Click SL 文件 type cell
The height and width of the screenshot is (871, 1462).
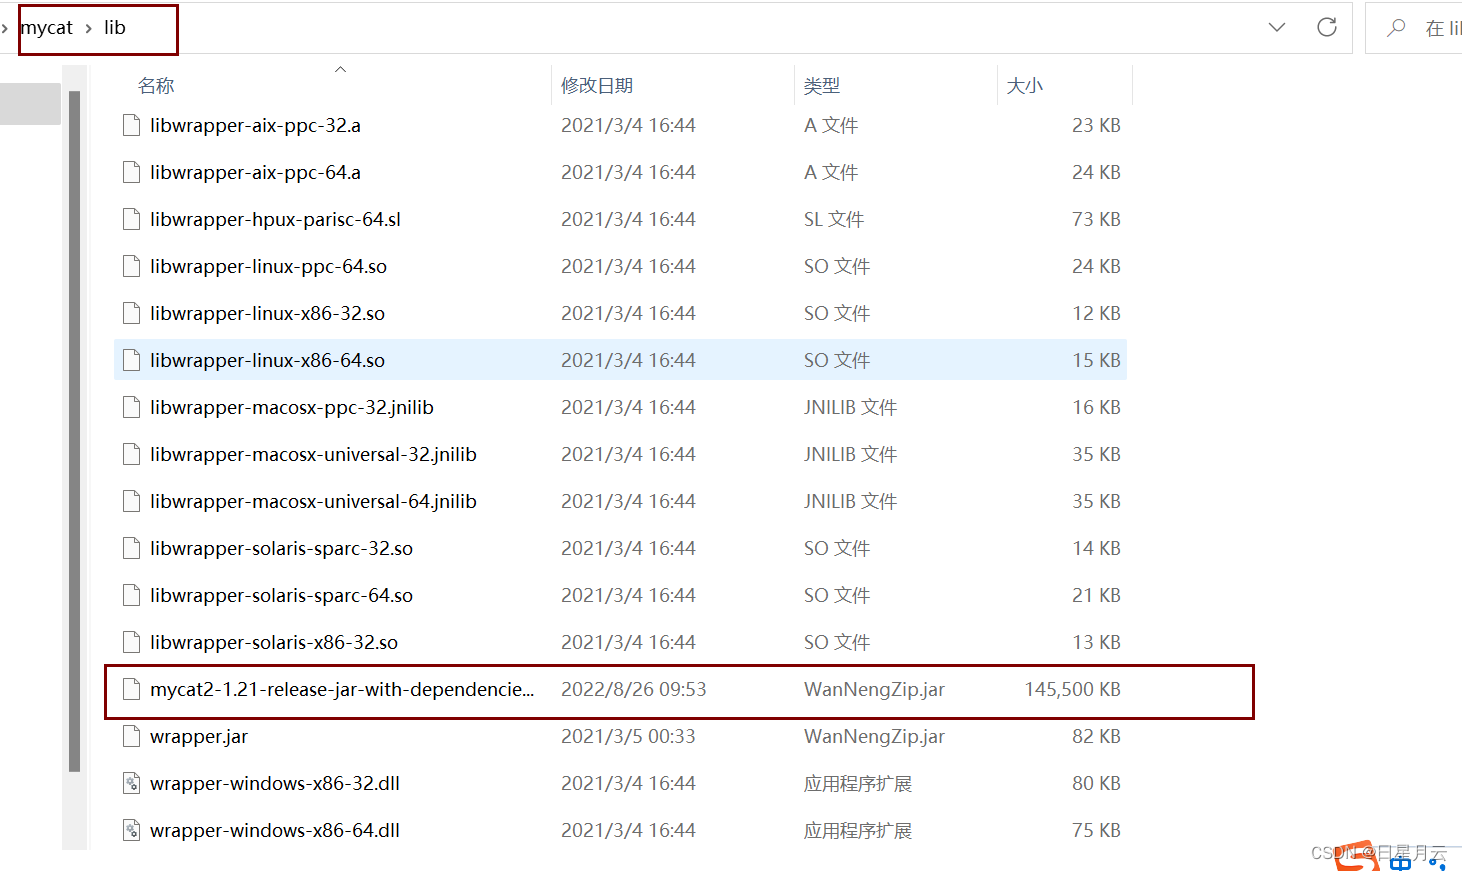pyautogui.click(x=834, y=219)
